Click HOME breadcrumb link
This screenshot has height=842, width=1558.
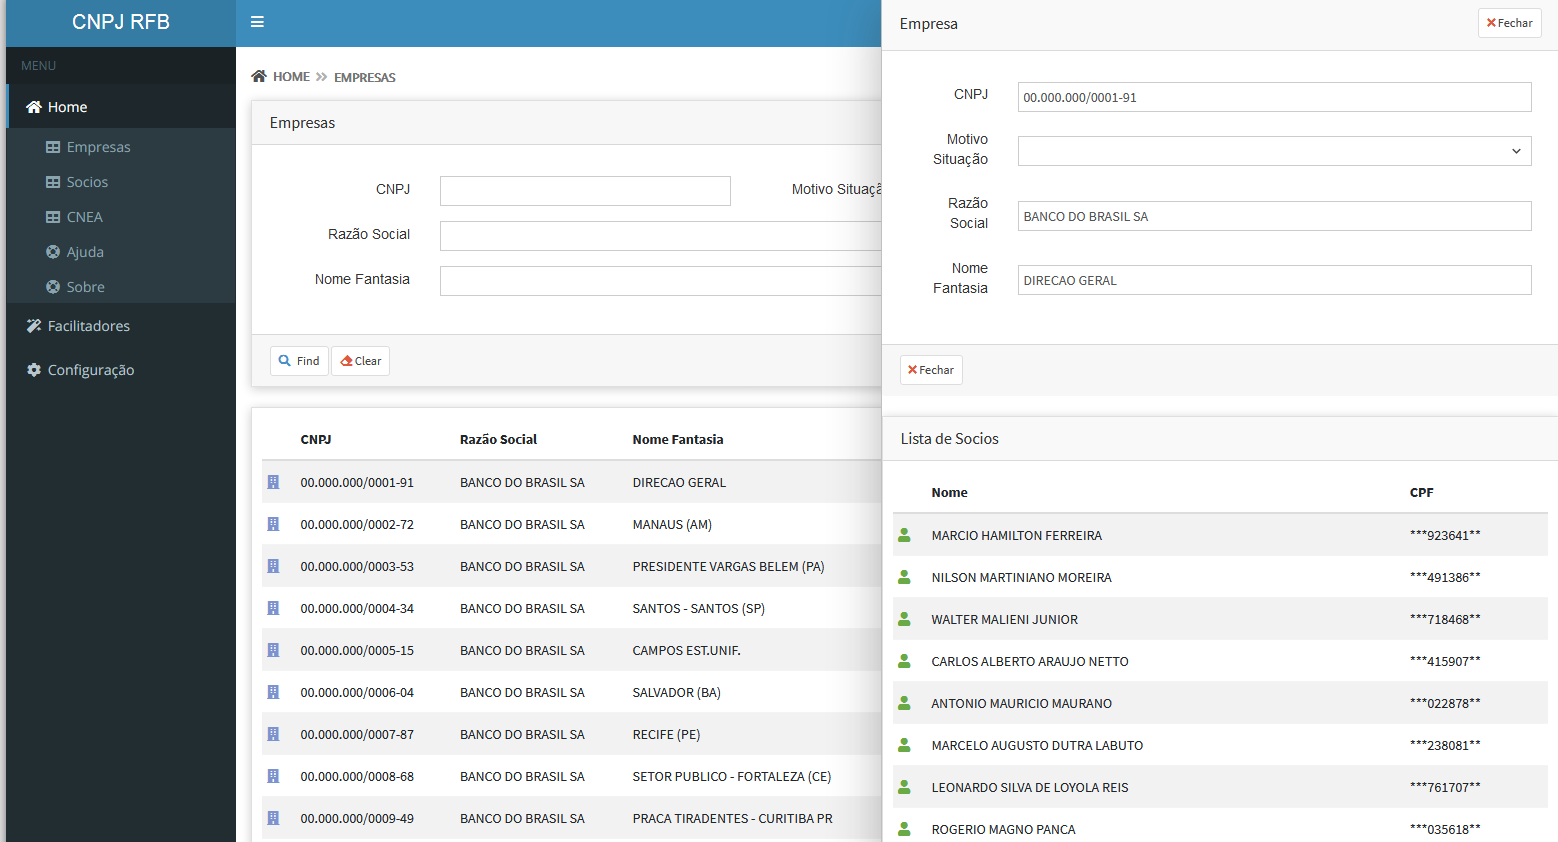point(291,77)
